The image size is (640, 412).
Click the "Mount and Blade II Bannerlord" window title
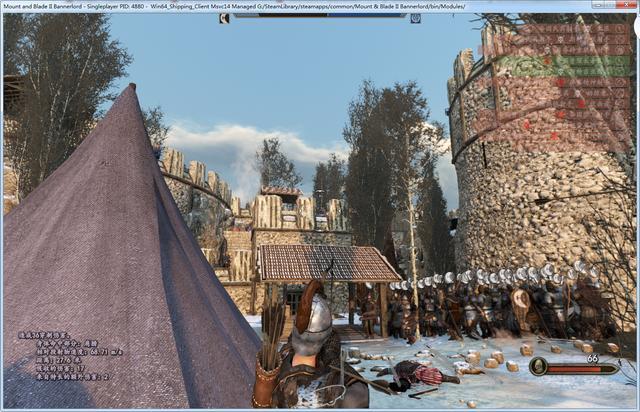coord(43,7)
